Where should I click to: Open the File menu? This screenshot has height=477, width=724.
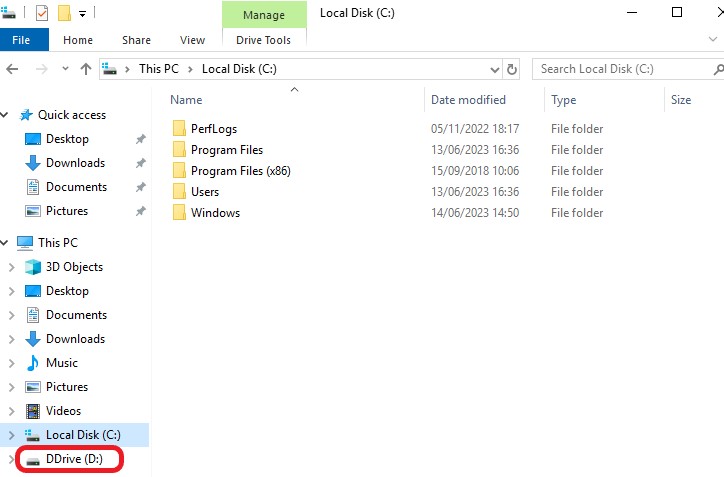pos(21,40)
